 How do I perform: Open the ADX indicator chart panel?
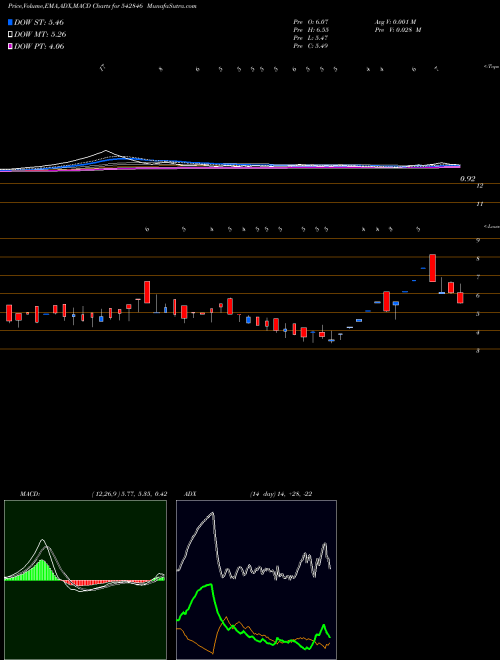[256, 580]
